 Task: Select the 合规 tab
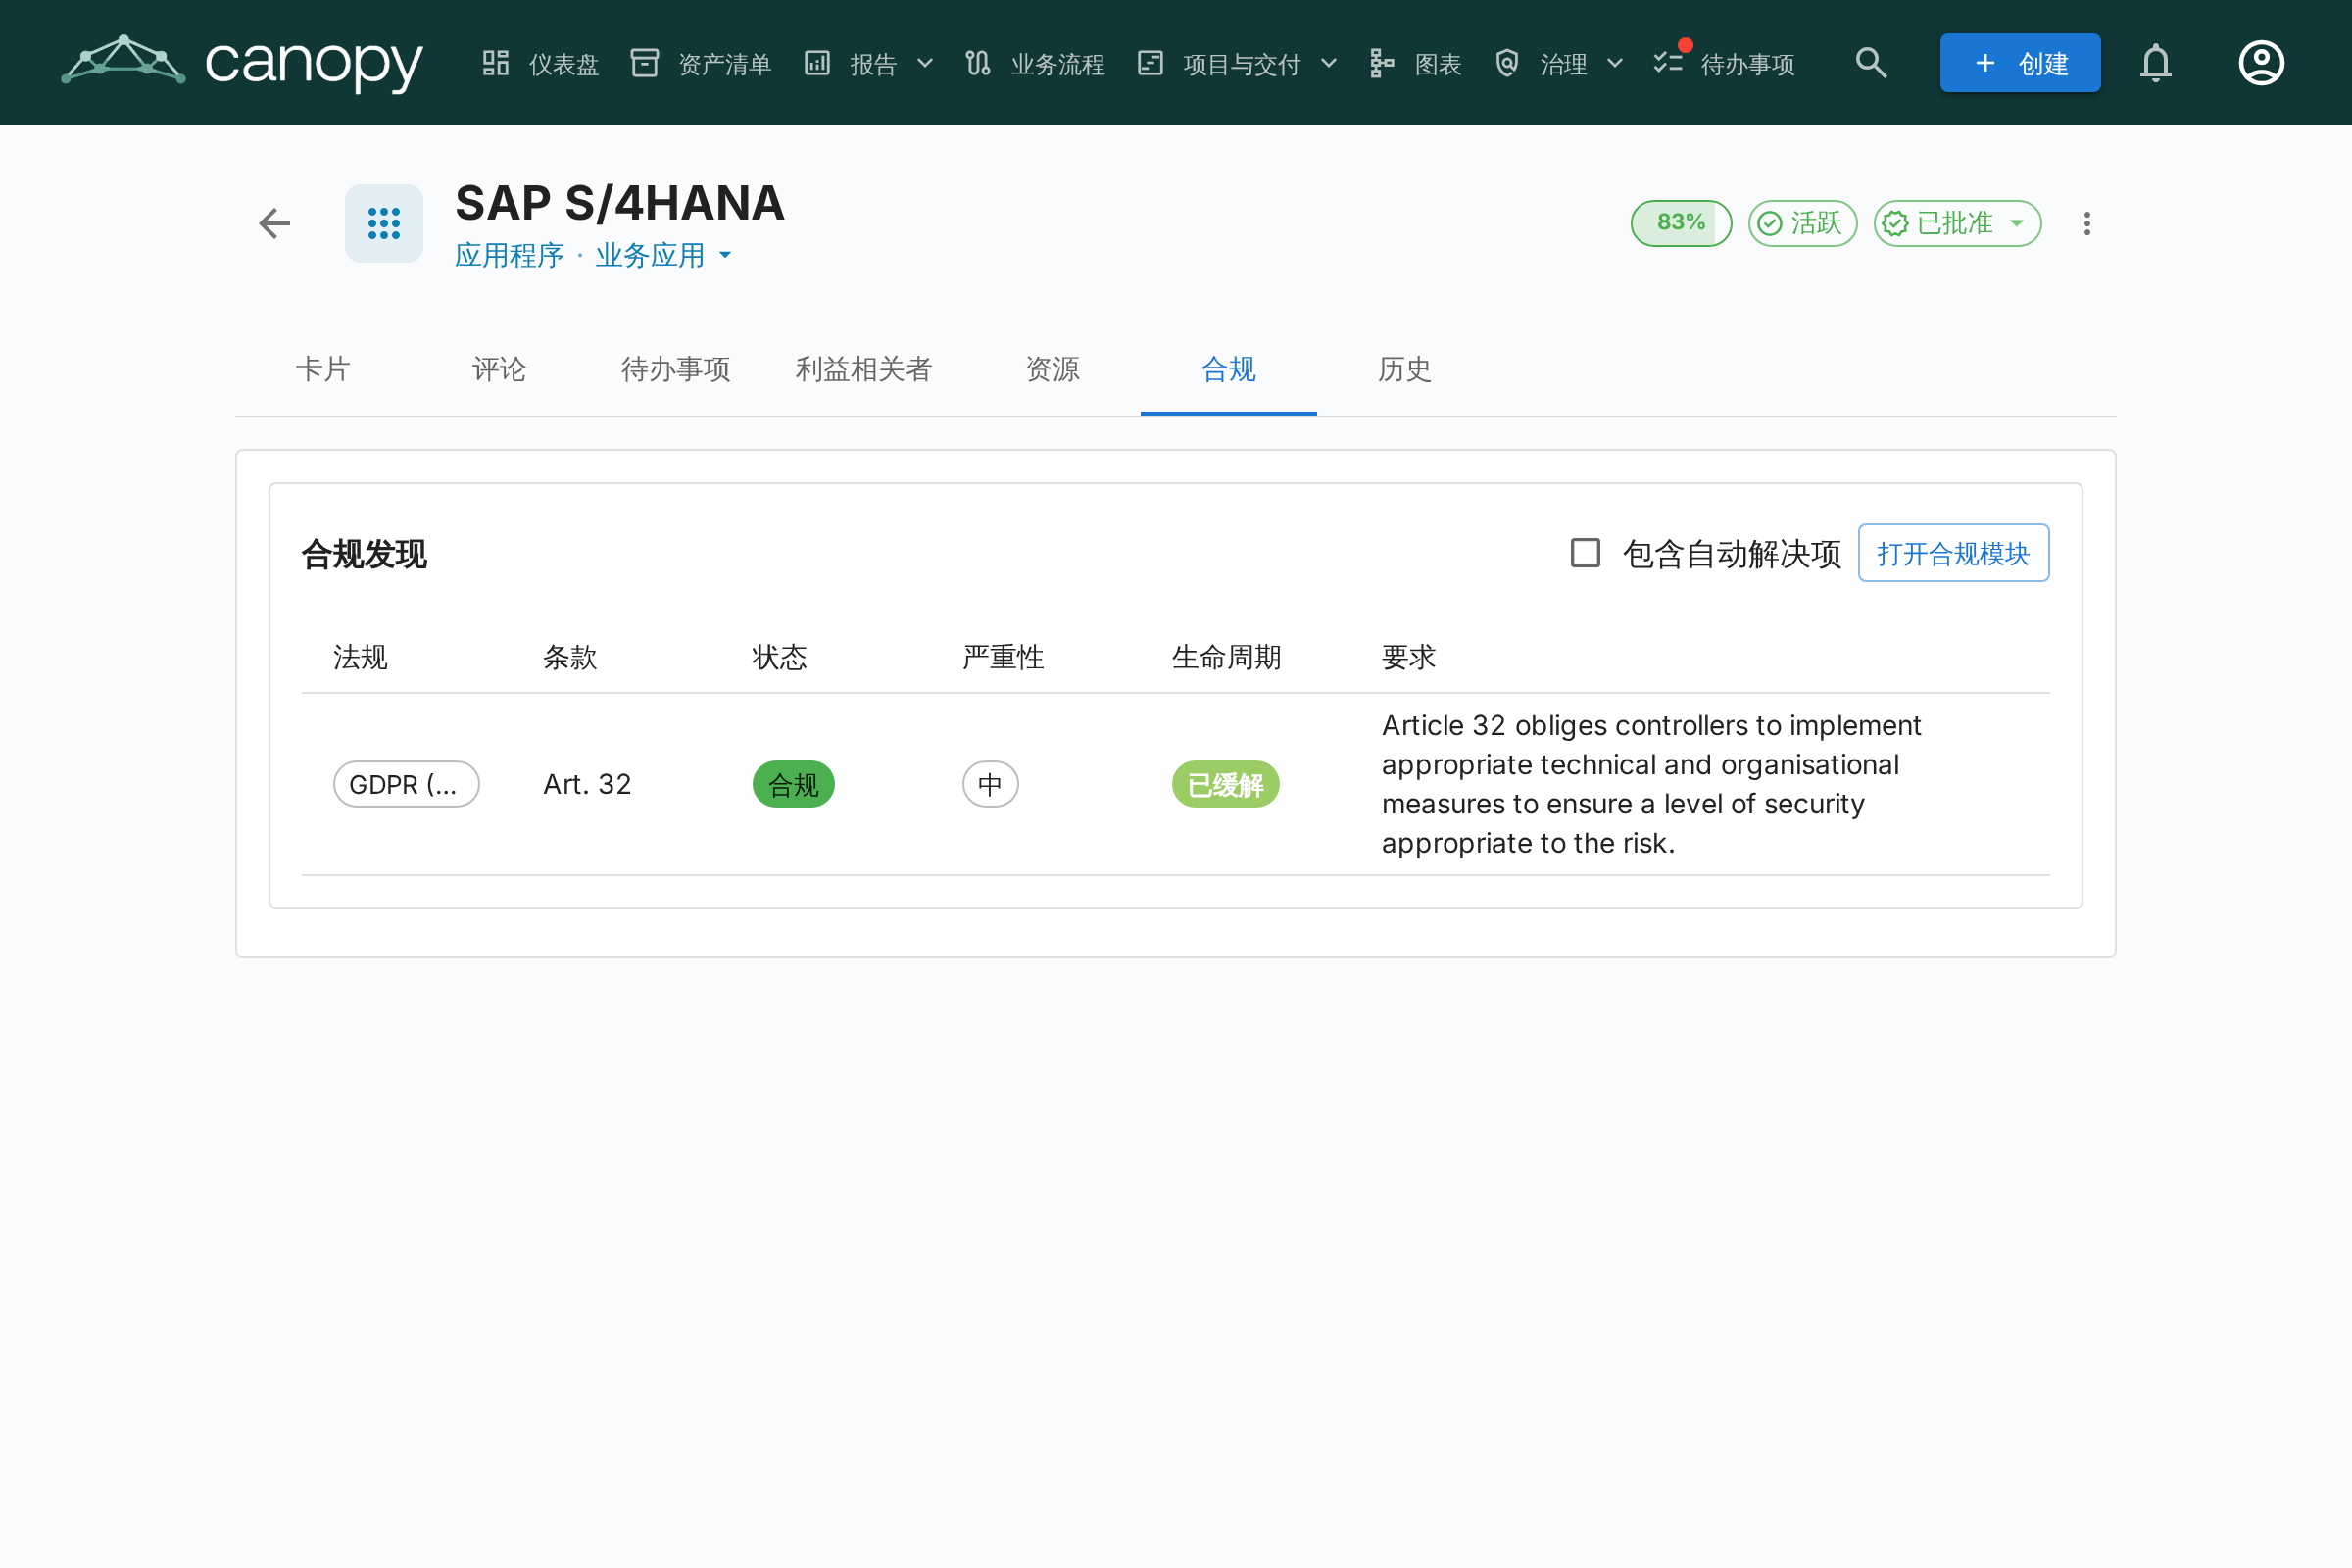point(1229,369)
